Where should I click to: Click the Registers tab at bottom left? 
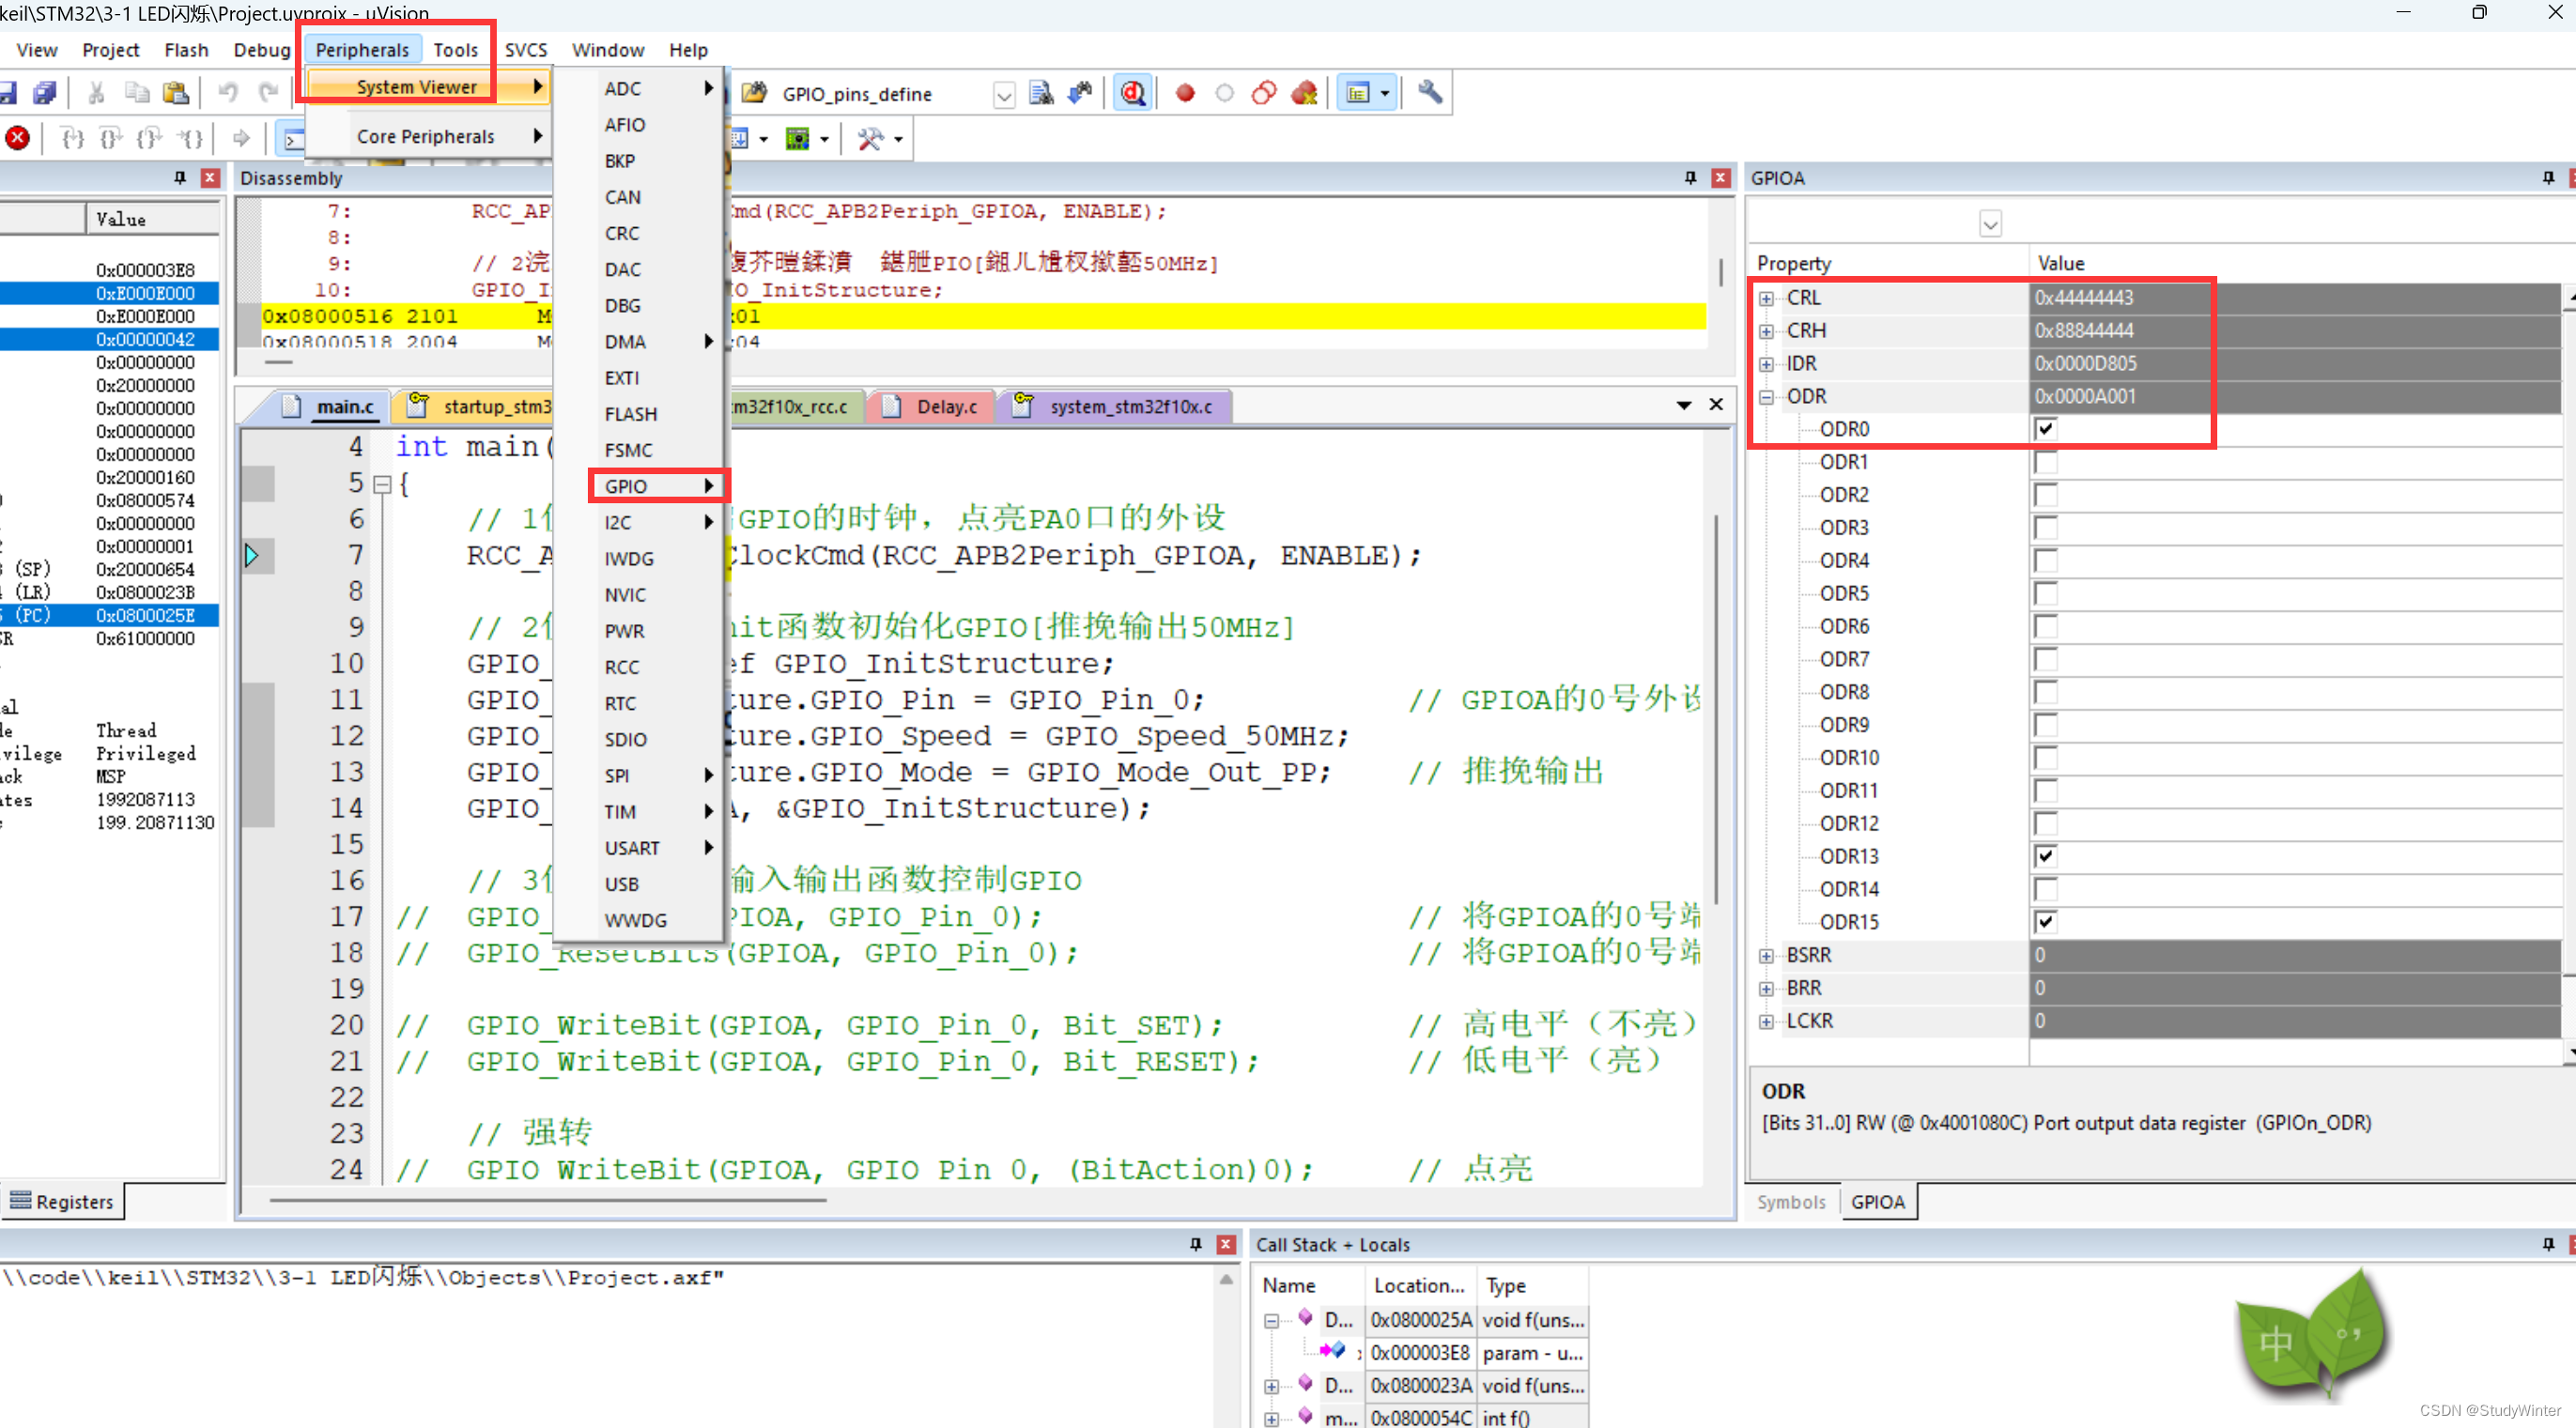coord(62,1202)
